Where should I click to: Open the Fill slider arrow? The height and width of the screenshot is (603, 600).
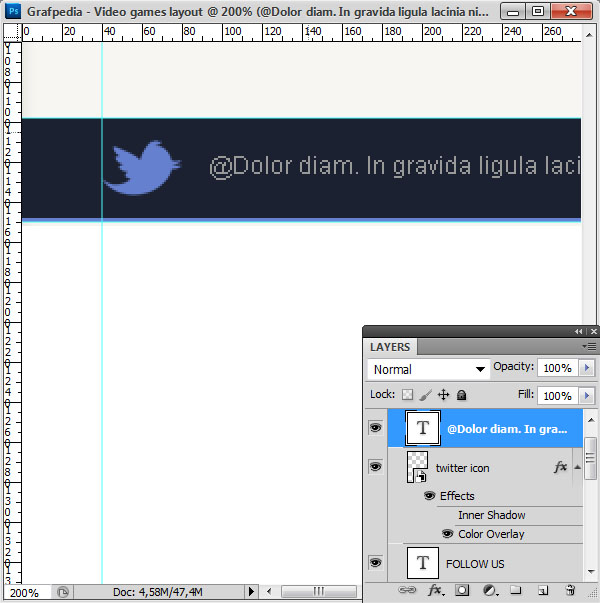point(587,395)
